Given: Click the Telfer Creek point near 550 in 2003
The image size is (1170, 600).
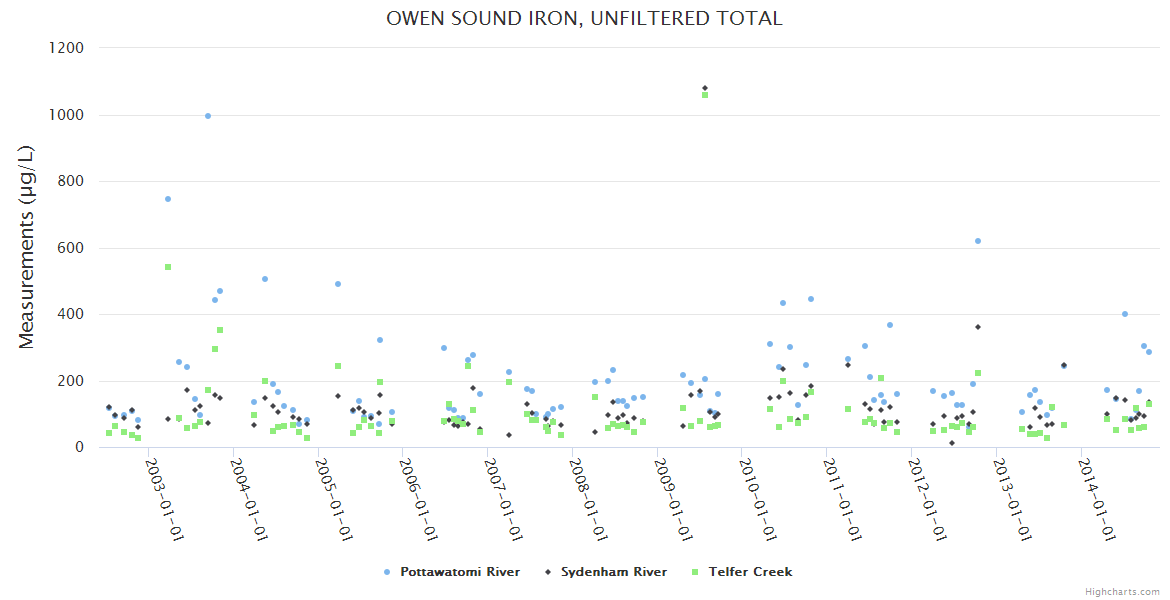Looking at the screenshot, I should tap(168, 267).
